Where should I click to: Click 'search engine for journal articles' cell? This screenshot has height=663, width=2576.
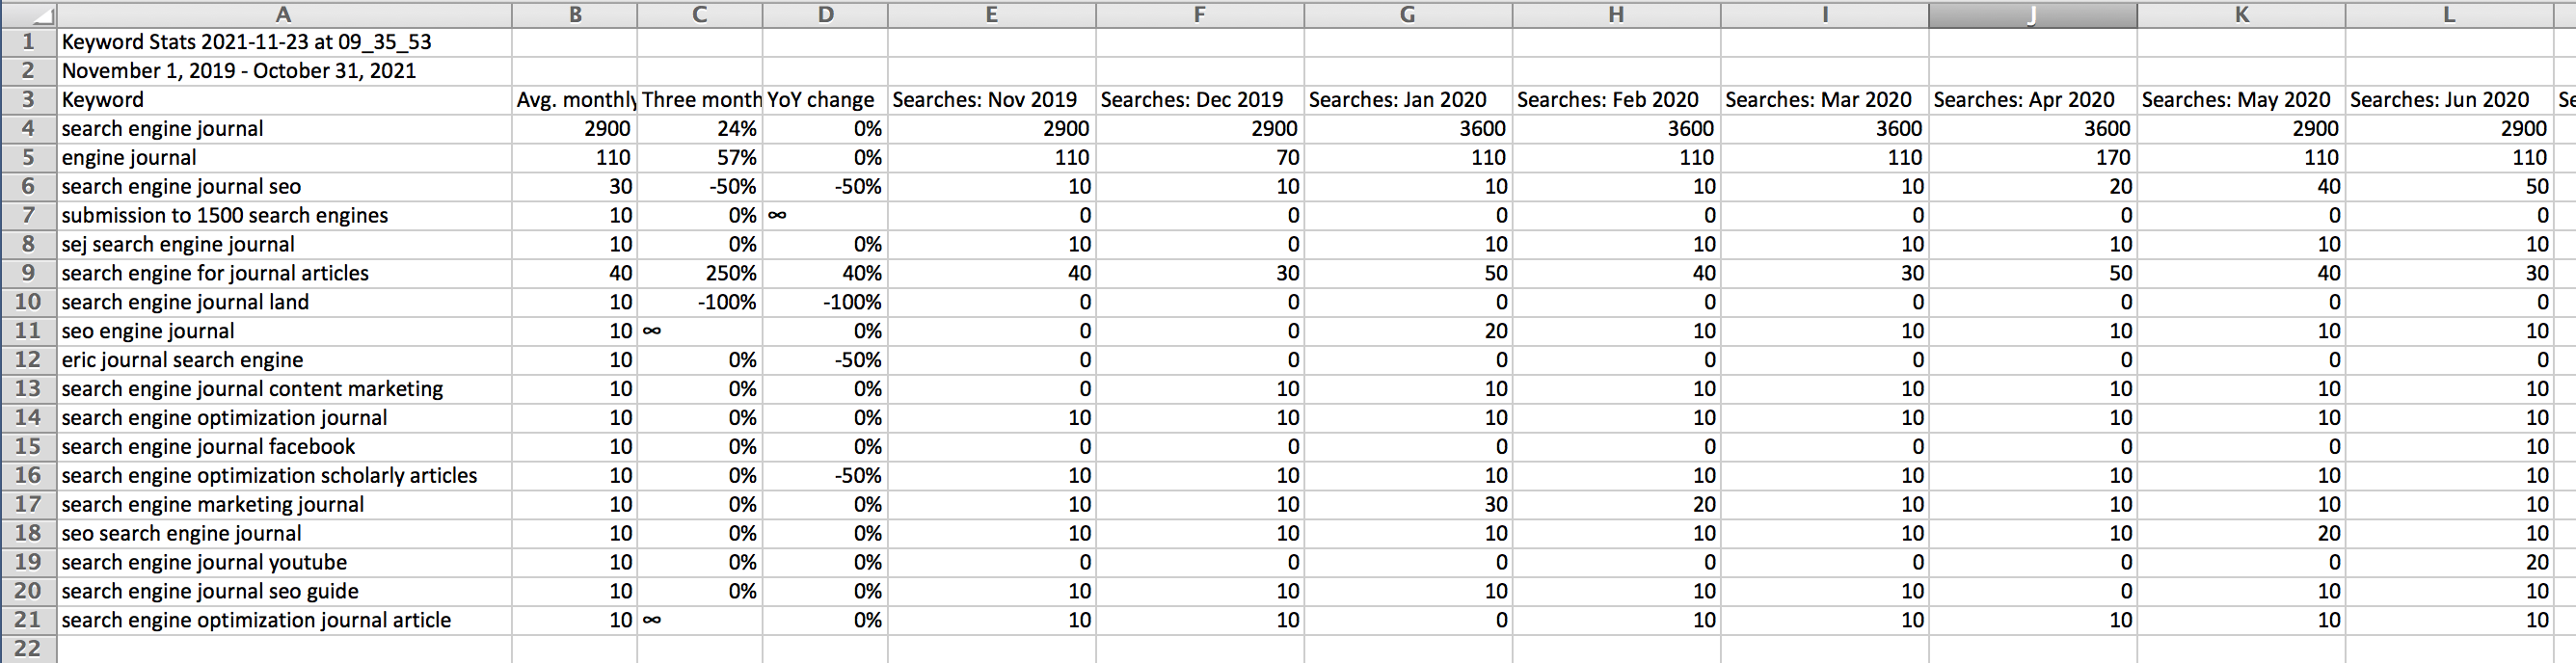click(284, 274)
